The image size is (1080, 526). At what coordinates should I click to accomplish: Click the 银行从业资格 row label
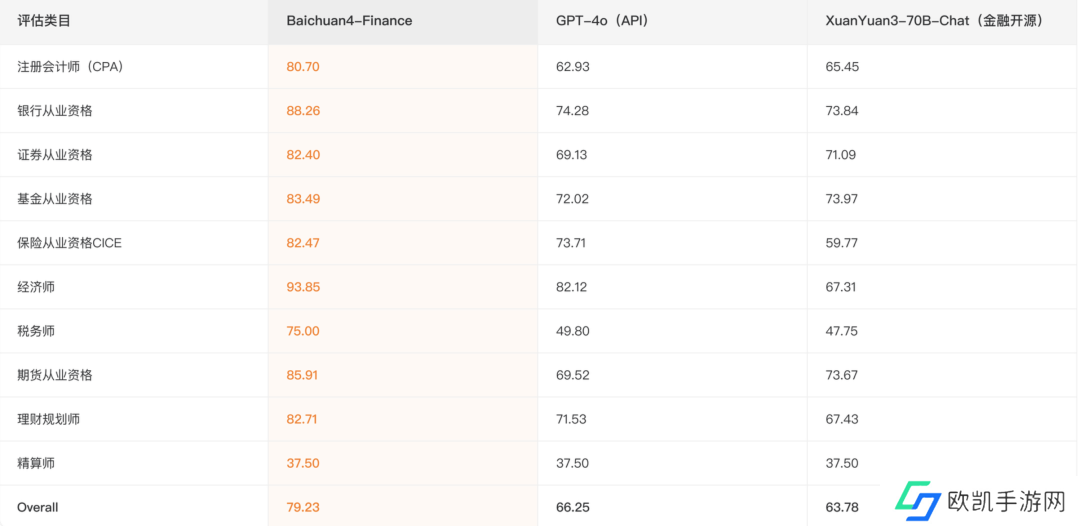coord(55,111)
